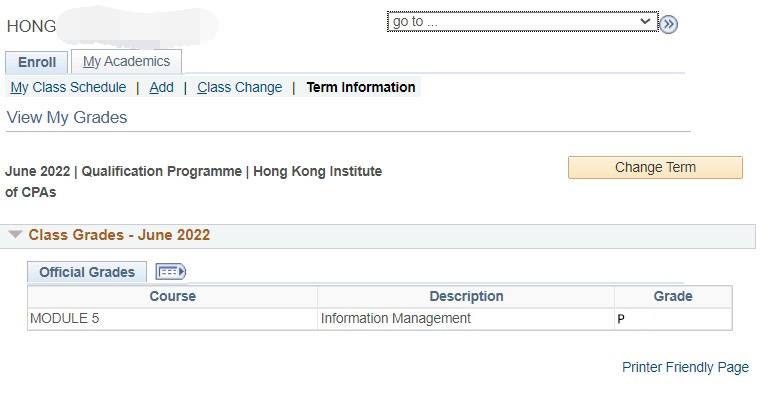Open the 'go to ...' dropdown
Image resolution: width=777 pixels, height=403 pixels.
click(523, 21)
